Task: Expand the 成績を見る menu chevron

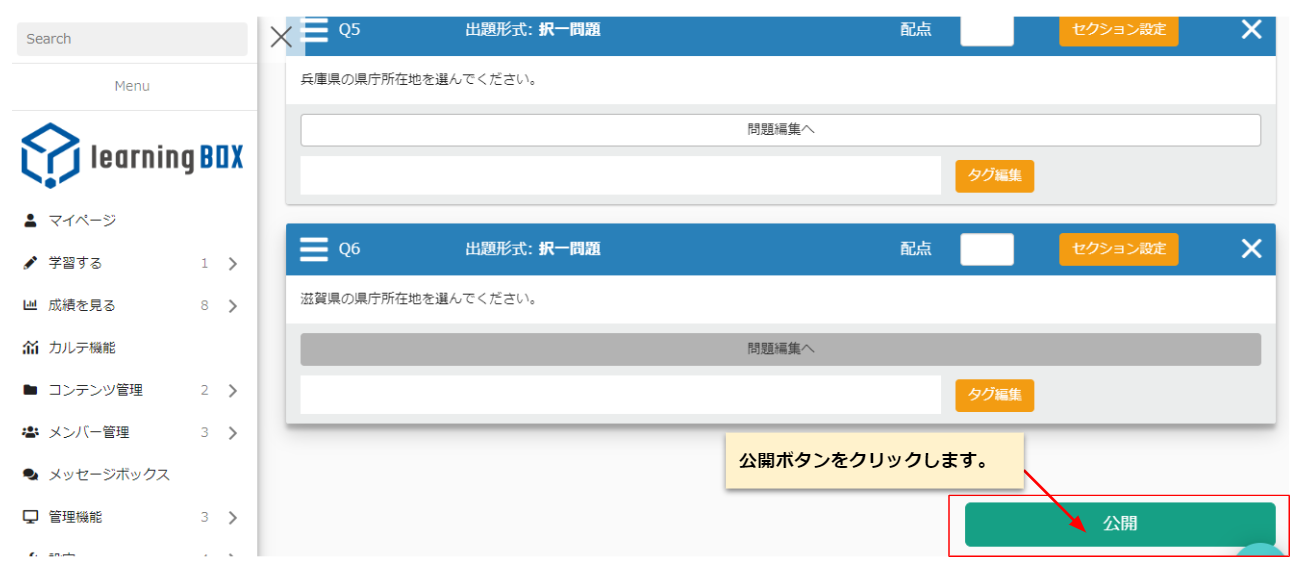Action: [232, 306]
